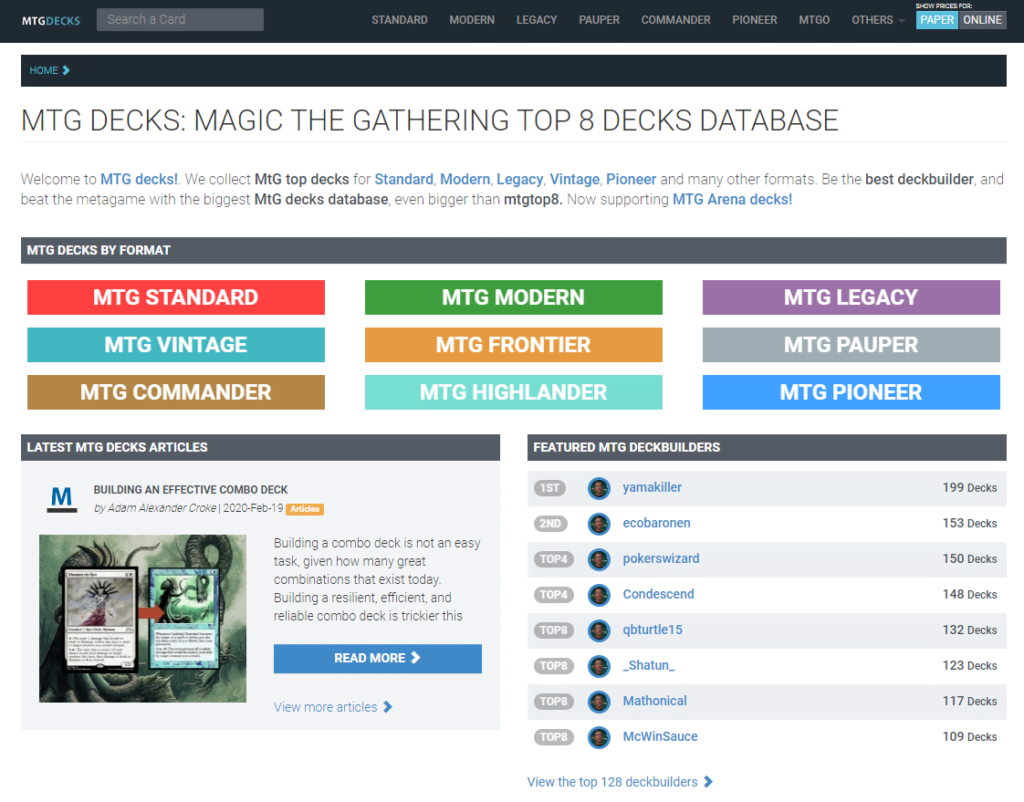Click the avatar next to ecobaronen
This screenshot has height=802, width=1024.
599,523
